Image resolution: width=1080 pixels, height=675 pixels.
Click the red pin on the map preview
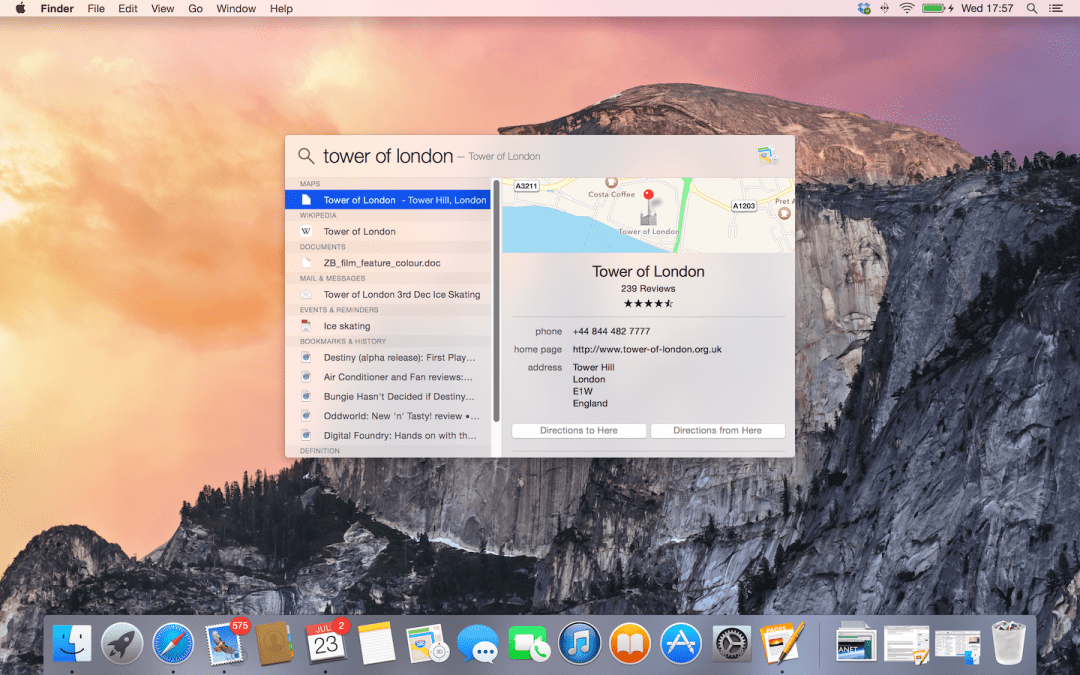648,196
